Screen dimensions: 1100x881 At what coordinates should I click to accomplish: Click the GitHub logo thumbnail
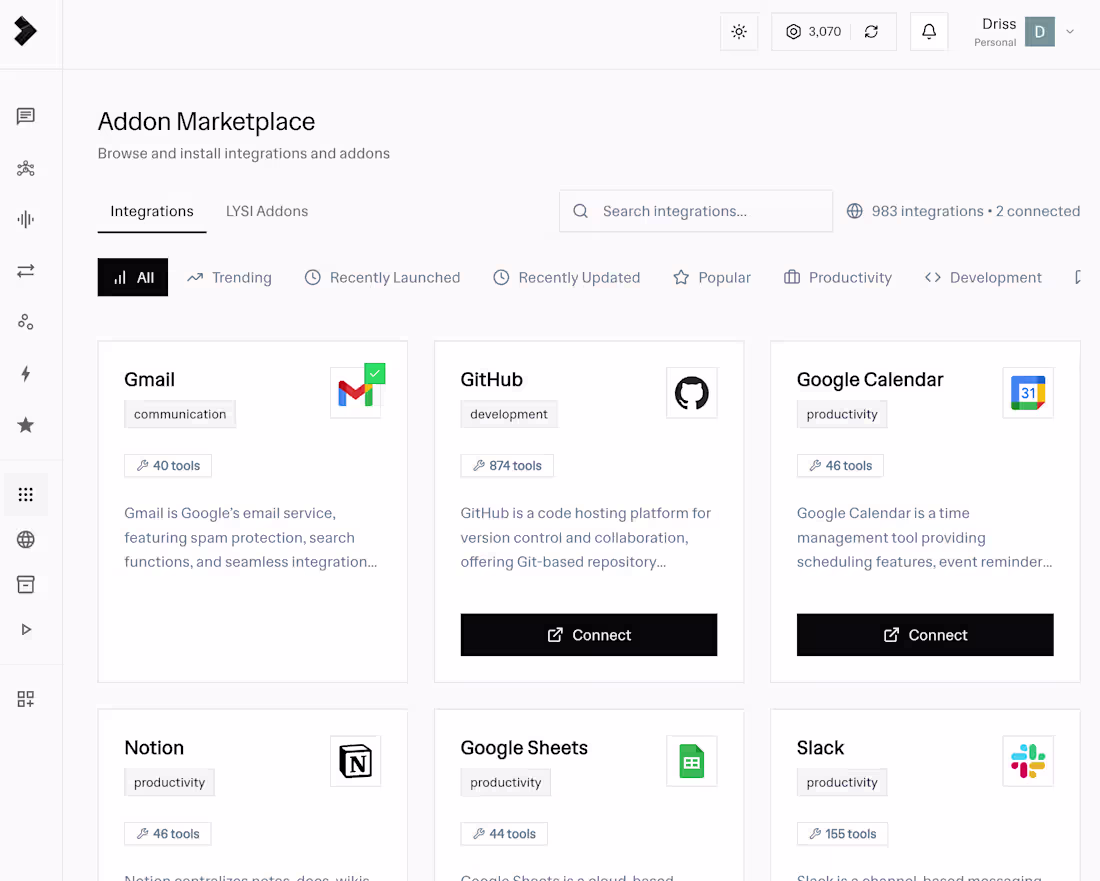point(692,393)
